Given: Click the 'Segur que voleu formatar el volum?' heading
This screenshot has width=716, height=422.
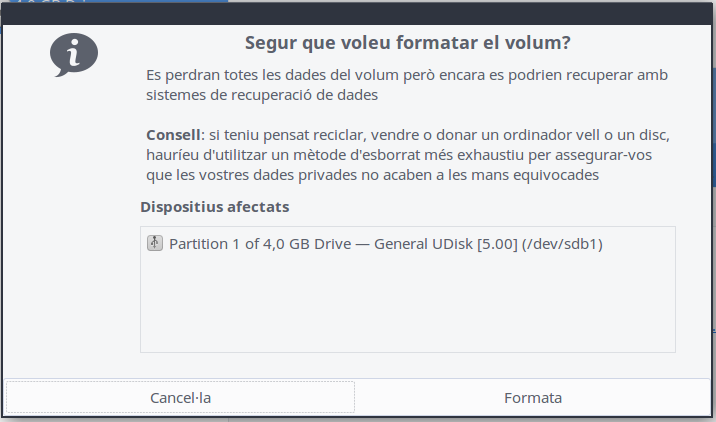Looking at the screenshot, I should [407, 44].
